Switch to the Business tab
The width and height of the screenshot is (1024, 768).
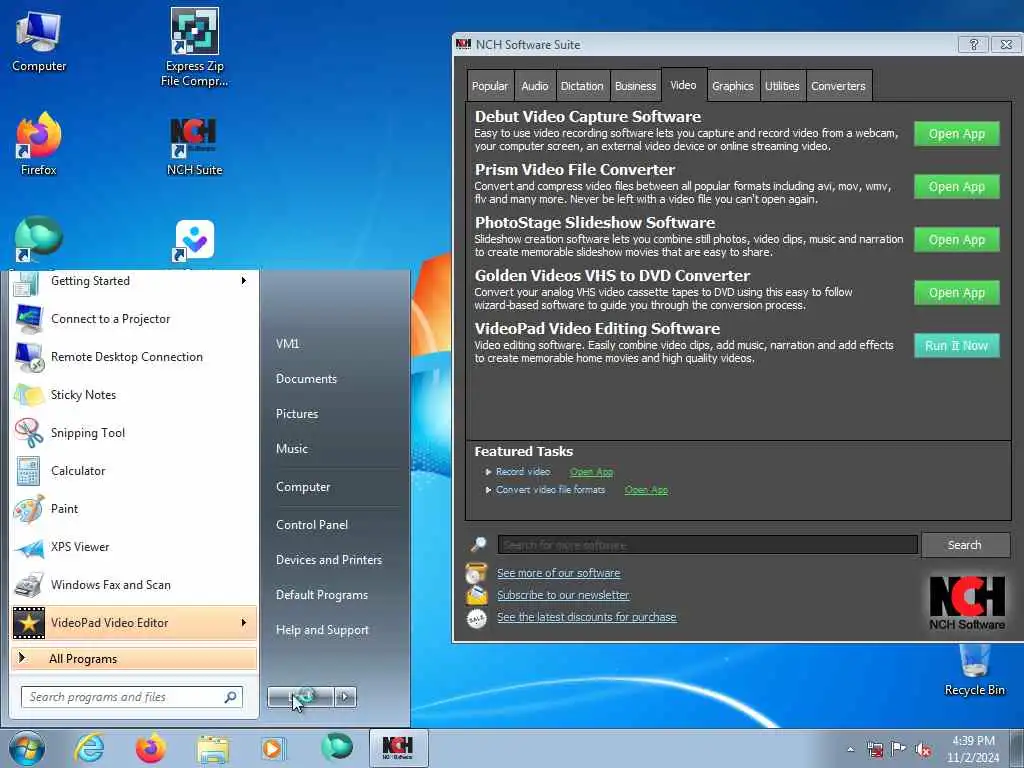(x=635, y=86)
